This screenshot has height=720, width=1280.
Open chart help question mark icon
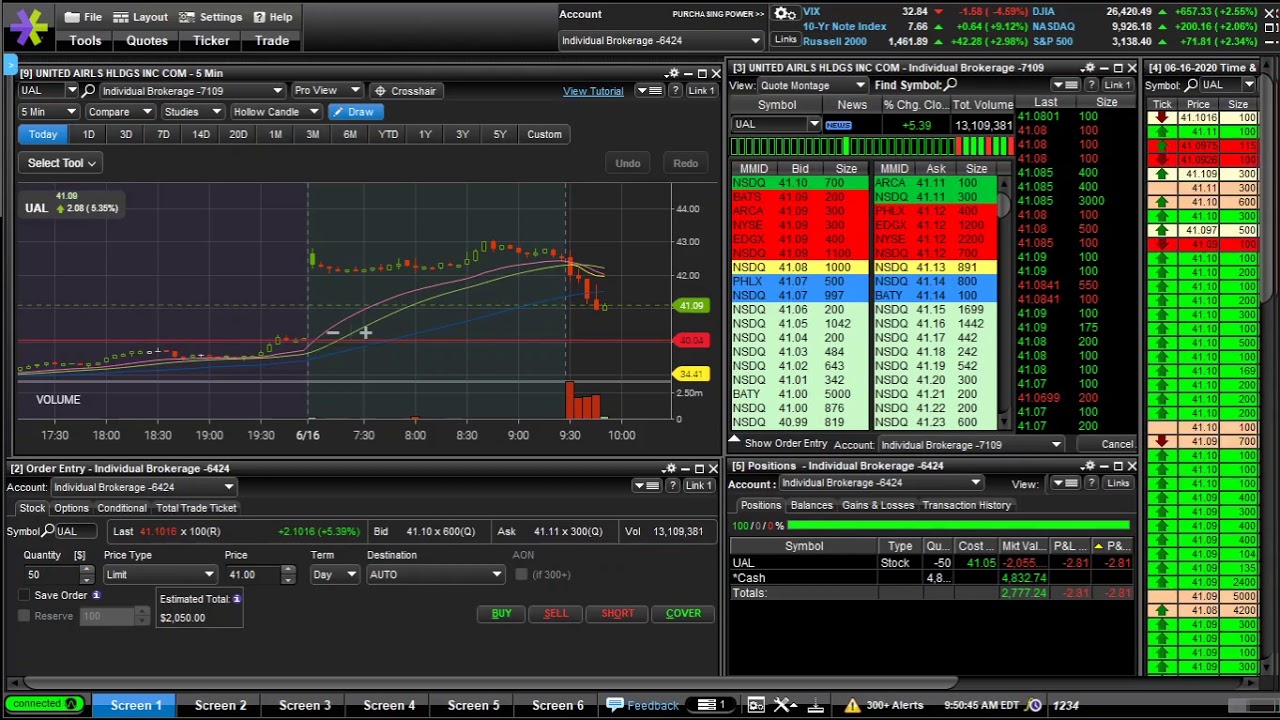[676, 91]
